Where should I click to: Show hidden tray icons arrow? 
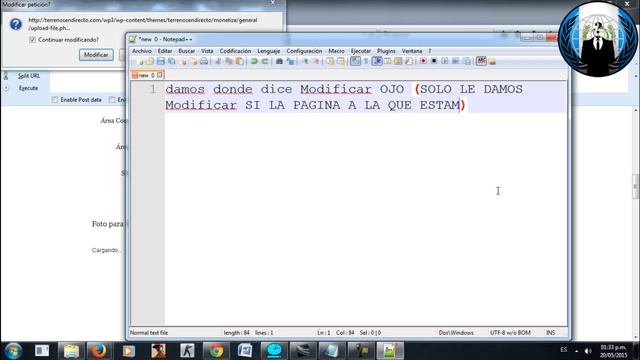click(x=576, y=351)
